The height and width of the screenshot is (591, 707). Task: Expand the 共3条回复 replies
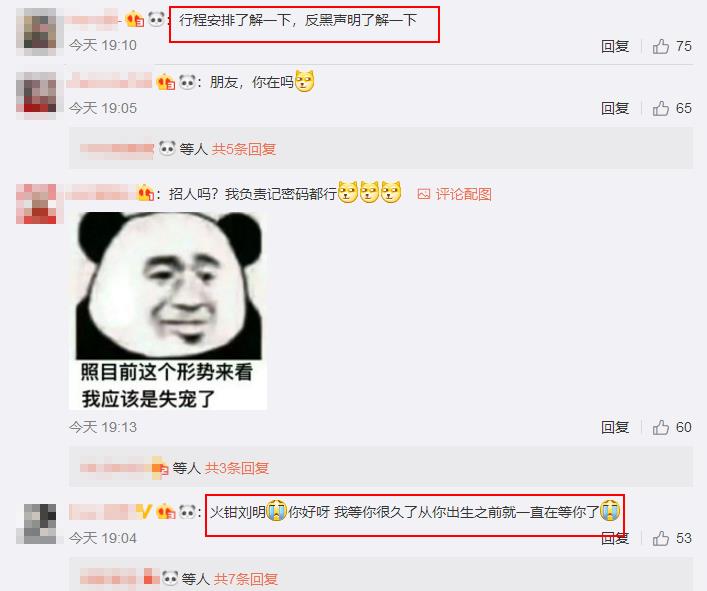pyautogui.click(x=237, y=468)
